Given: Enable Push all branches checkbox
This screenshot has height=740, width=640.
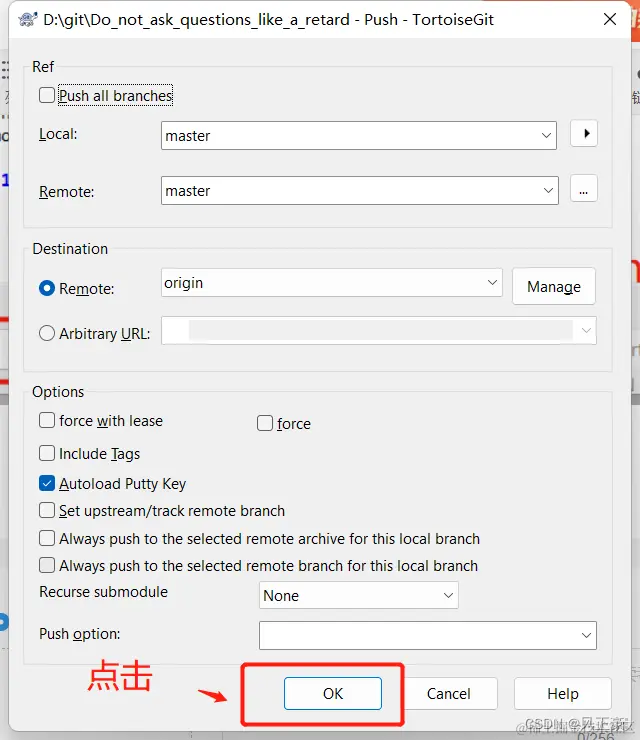Looking at the screenshot, I should [x=47, y=95].
